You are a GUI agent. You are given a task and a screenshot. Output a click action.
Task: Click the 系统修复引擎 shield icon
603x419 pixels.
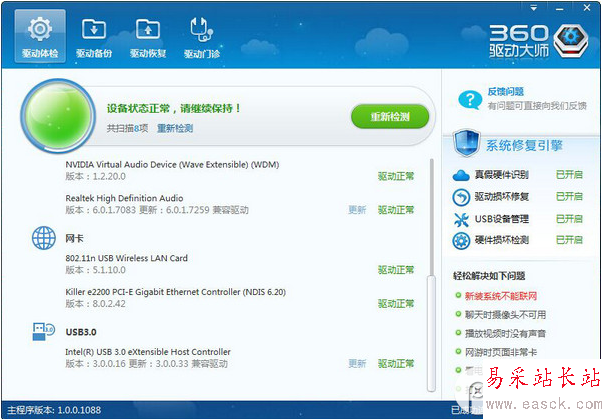point(466,143)
